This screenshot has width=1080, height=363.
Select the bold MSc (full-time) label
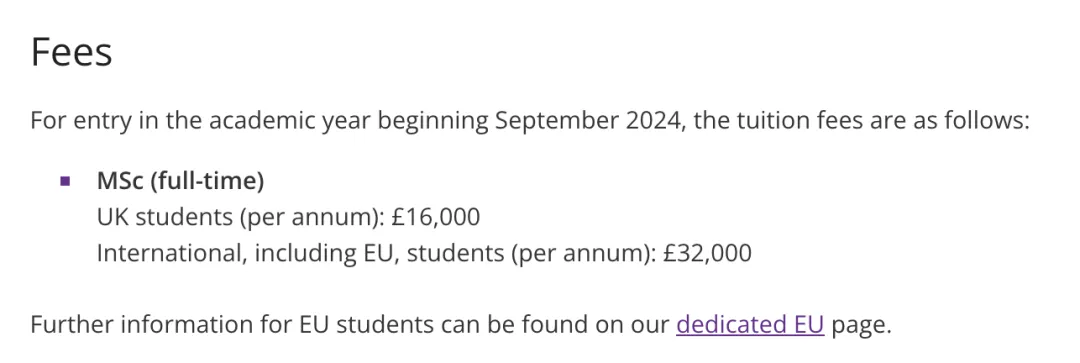pyautogui.click(x=180, y=181)
